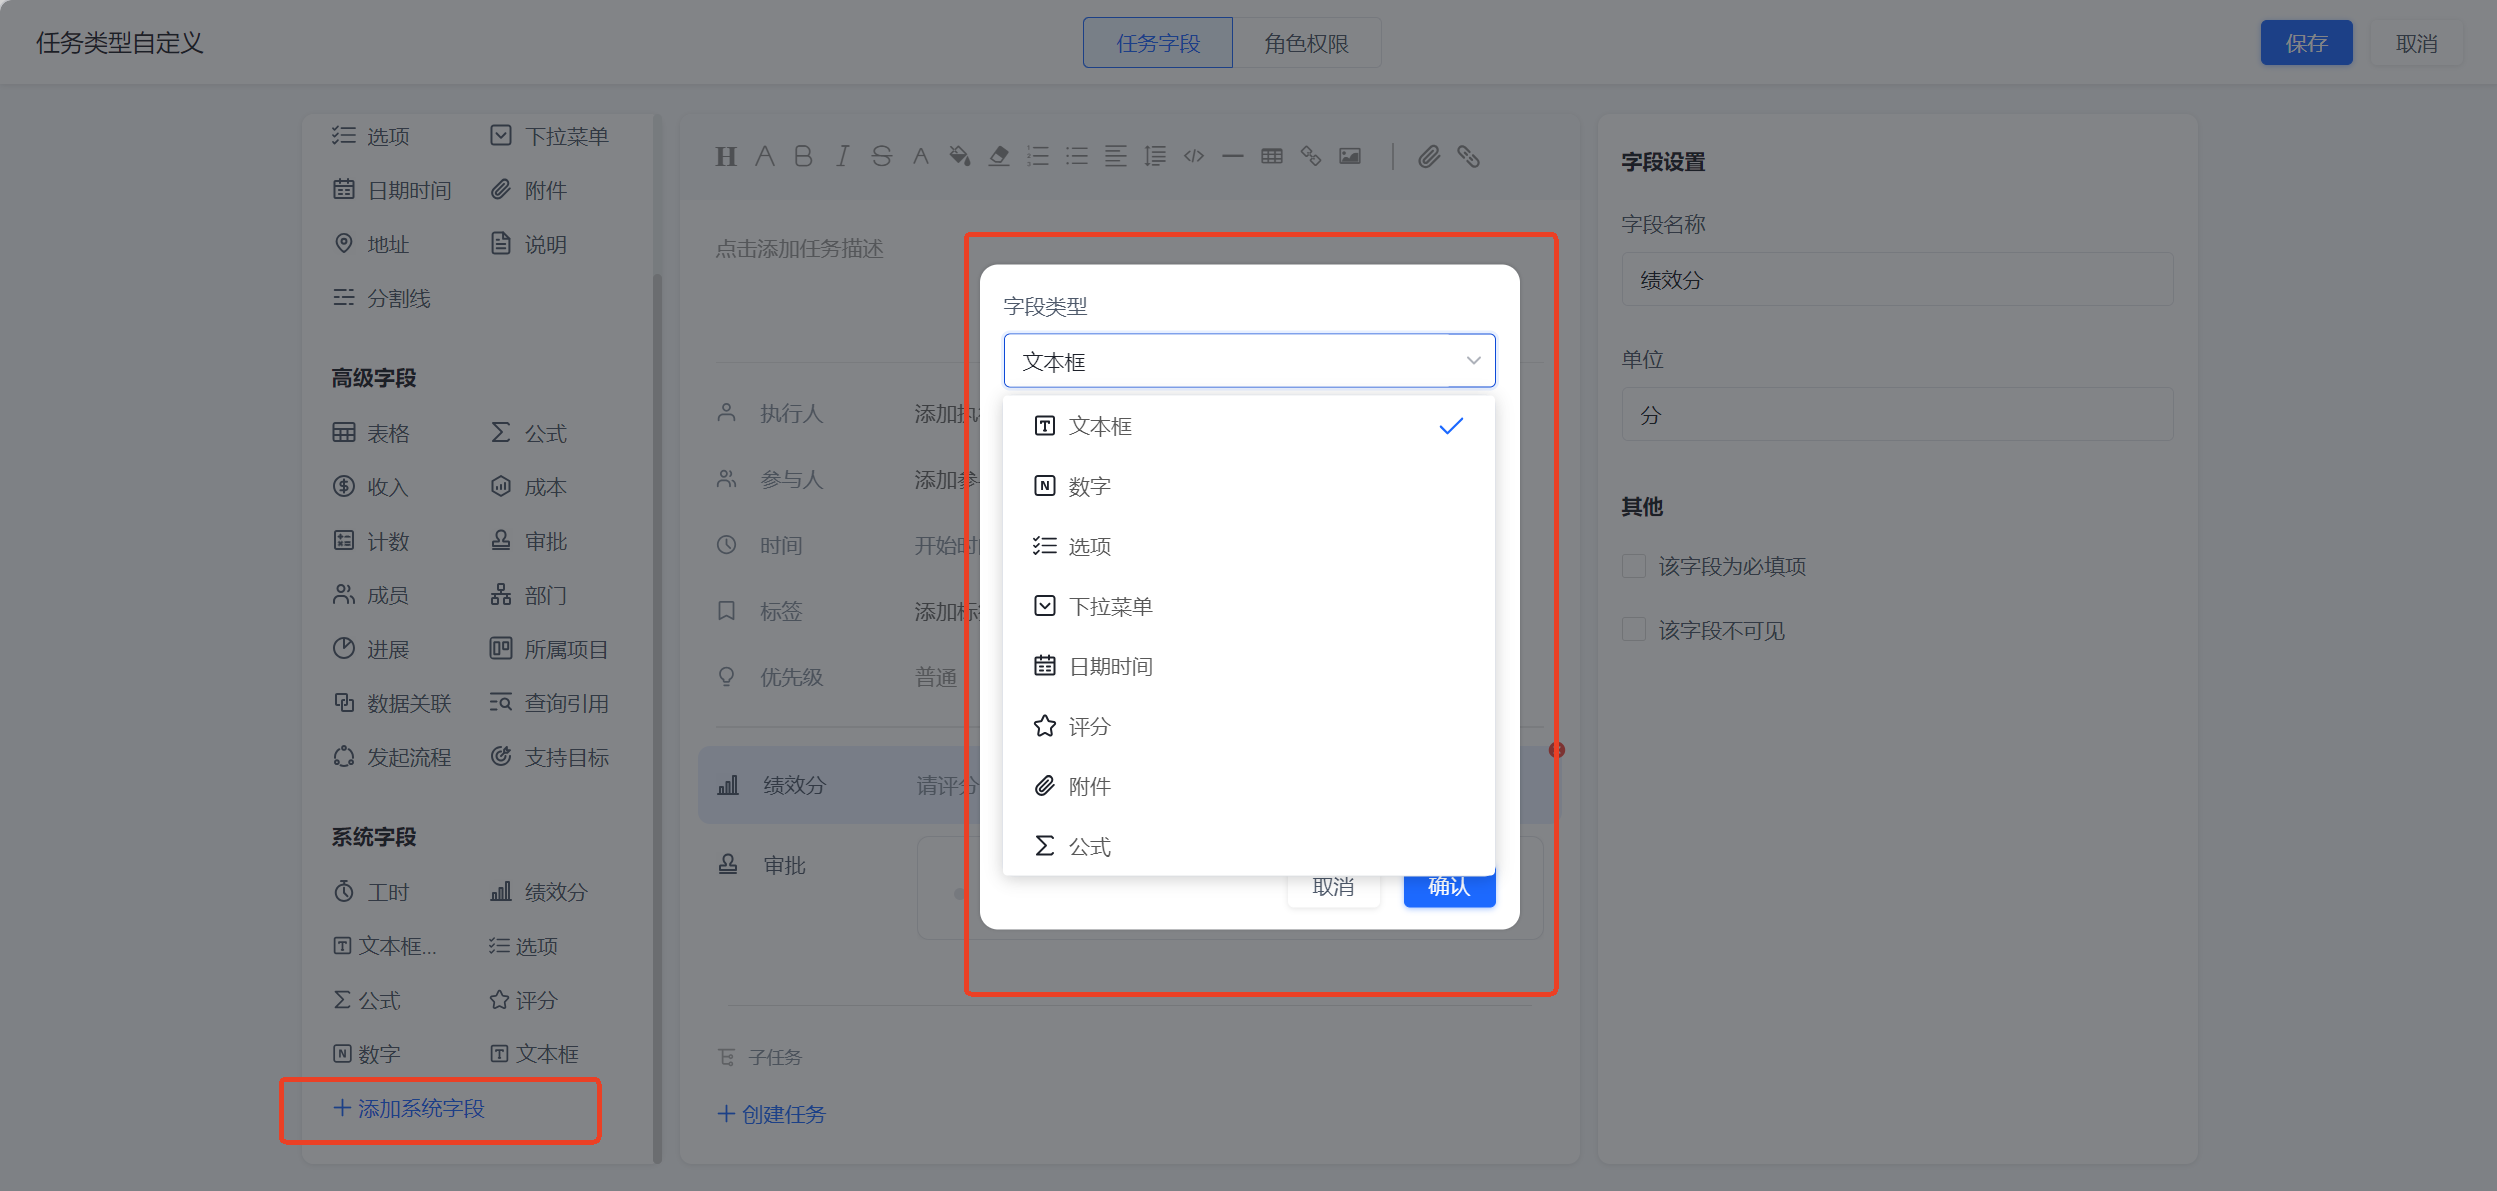Click the text alignment icon
Image resolution: width=2497 pixels, height=1191 pixels.
pos(1116,156)
